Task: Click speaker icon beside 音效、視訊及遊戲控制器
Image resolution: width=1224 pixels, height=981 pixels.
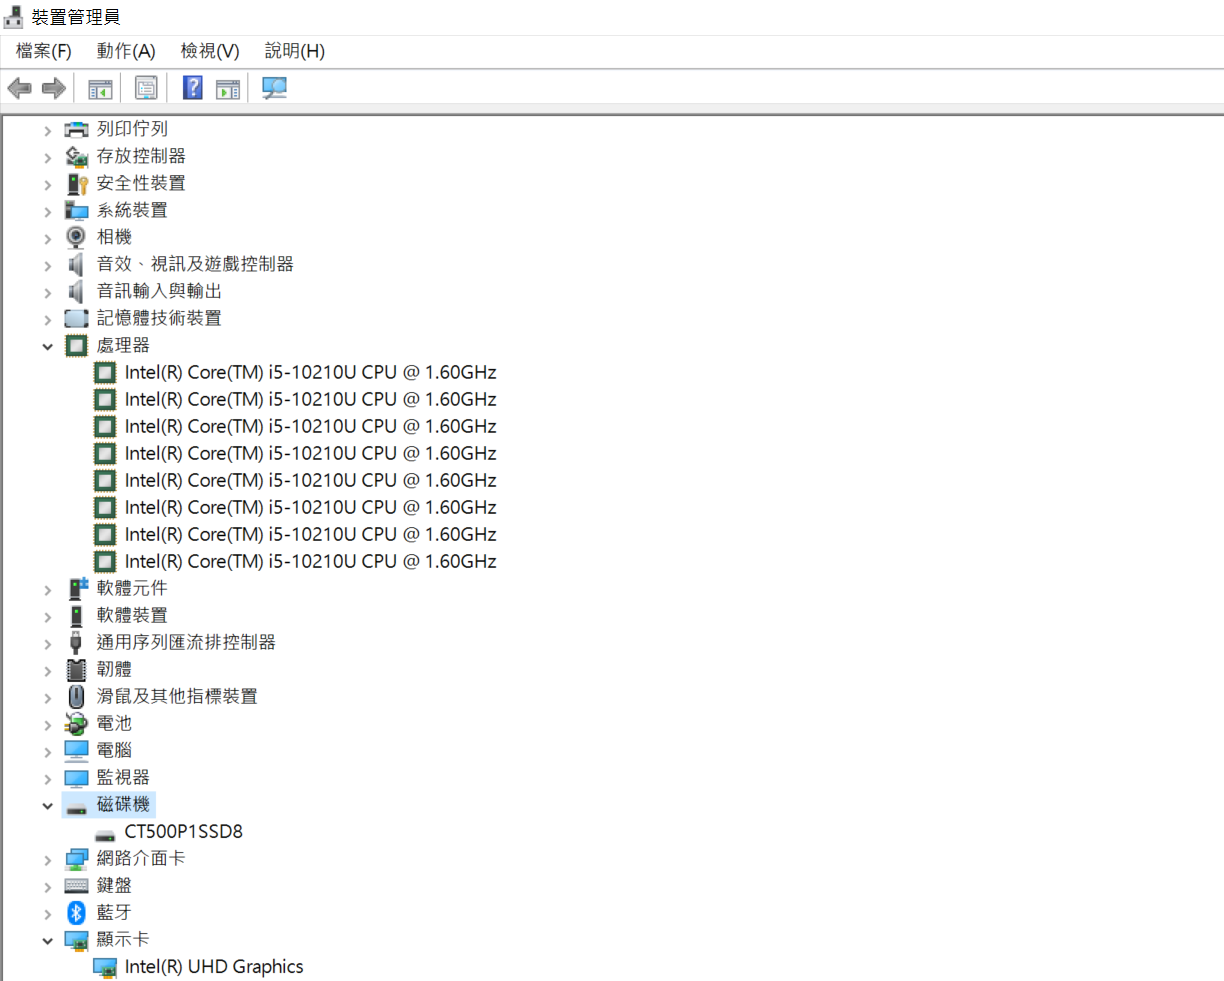Action: pos(76,264)
